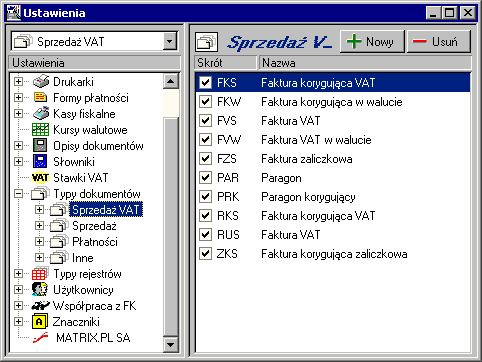Expand the Użytkownicy node

[x=19, y=289]
